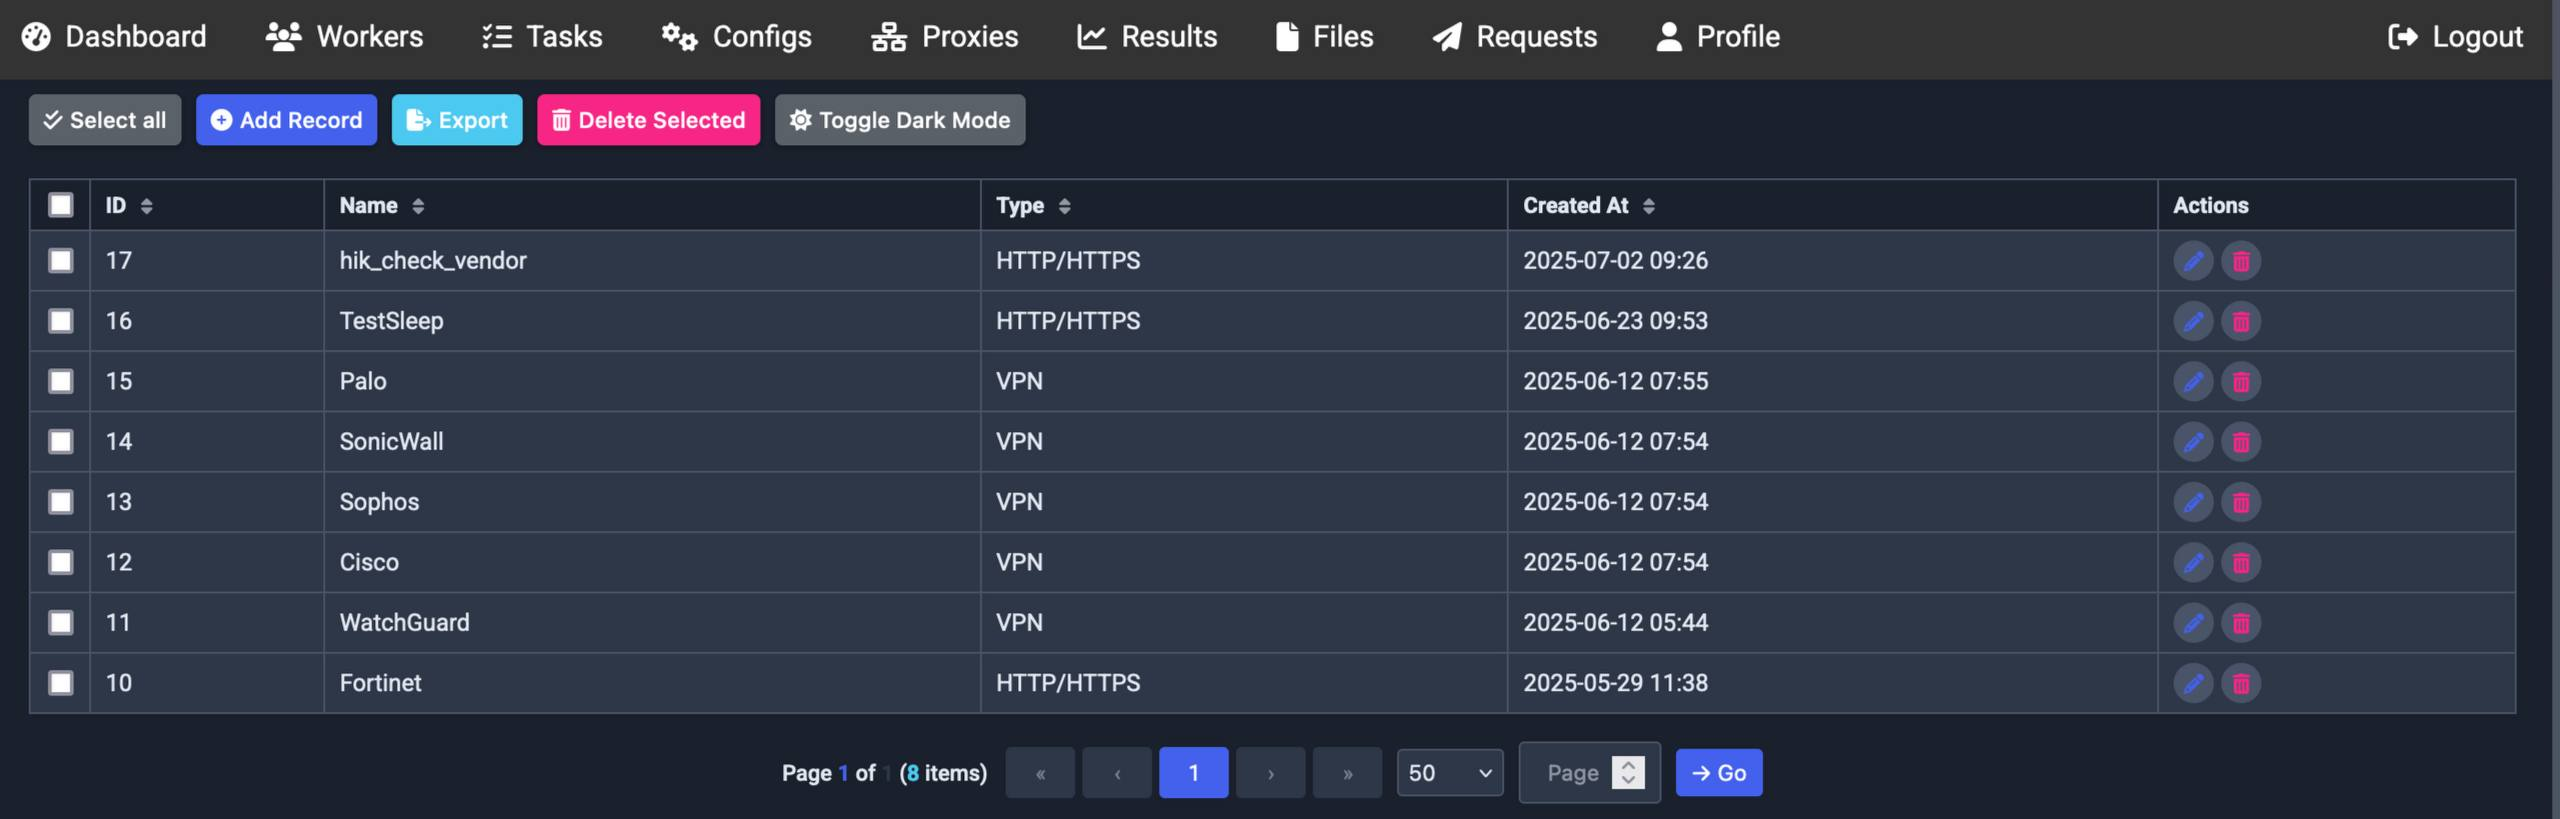This screenshot has width=2560, height=819.
Task: Go to the Workers page
Action: 344,37
